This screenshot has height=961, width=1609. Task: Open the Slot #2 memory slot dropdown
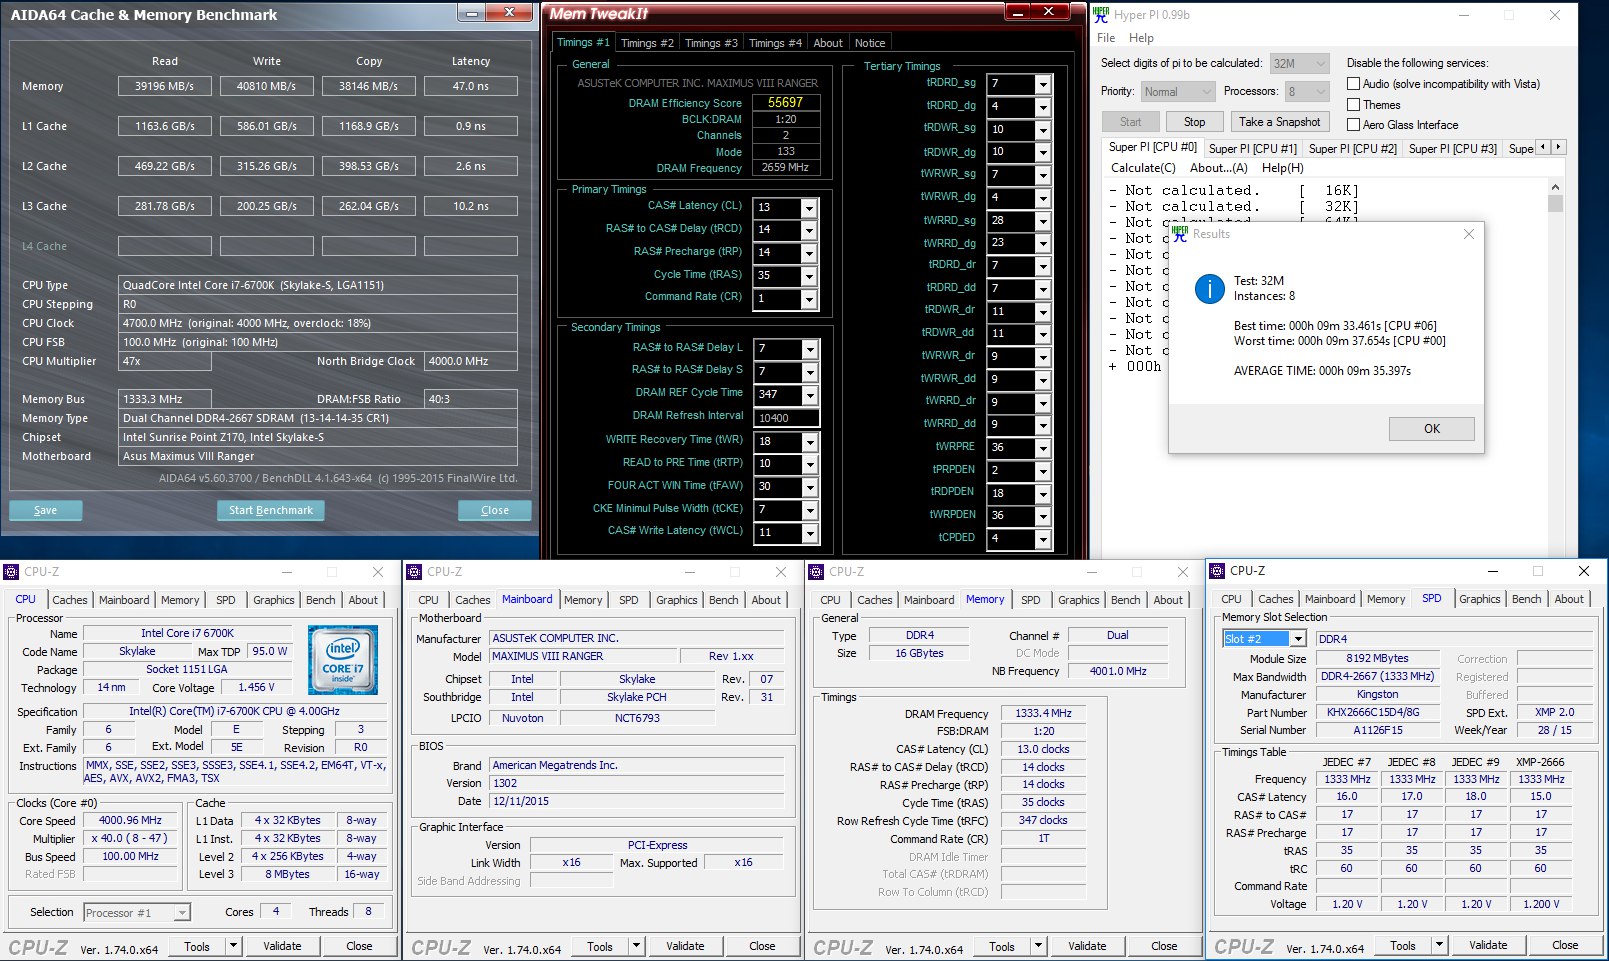1298,639
